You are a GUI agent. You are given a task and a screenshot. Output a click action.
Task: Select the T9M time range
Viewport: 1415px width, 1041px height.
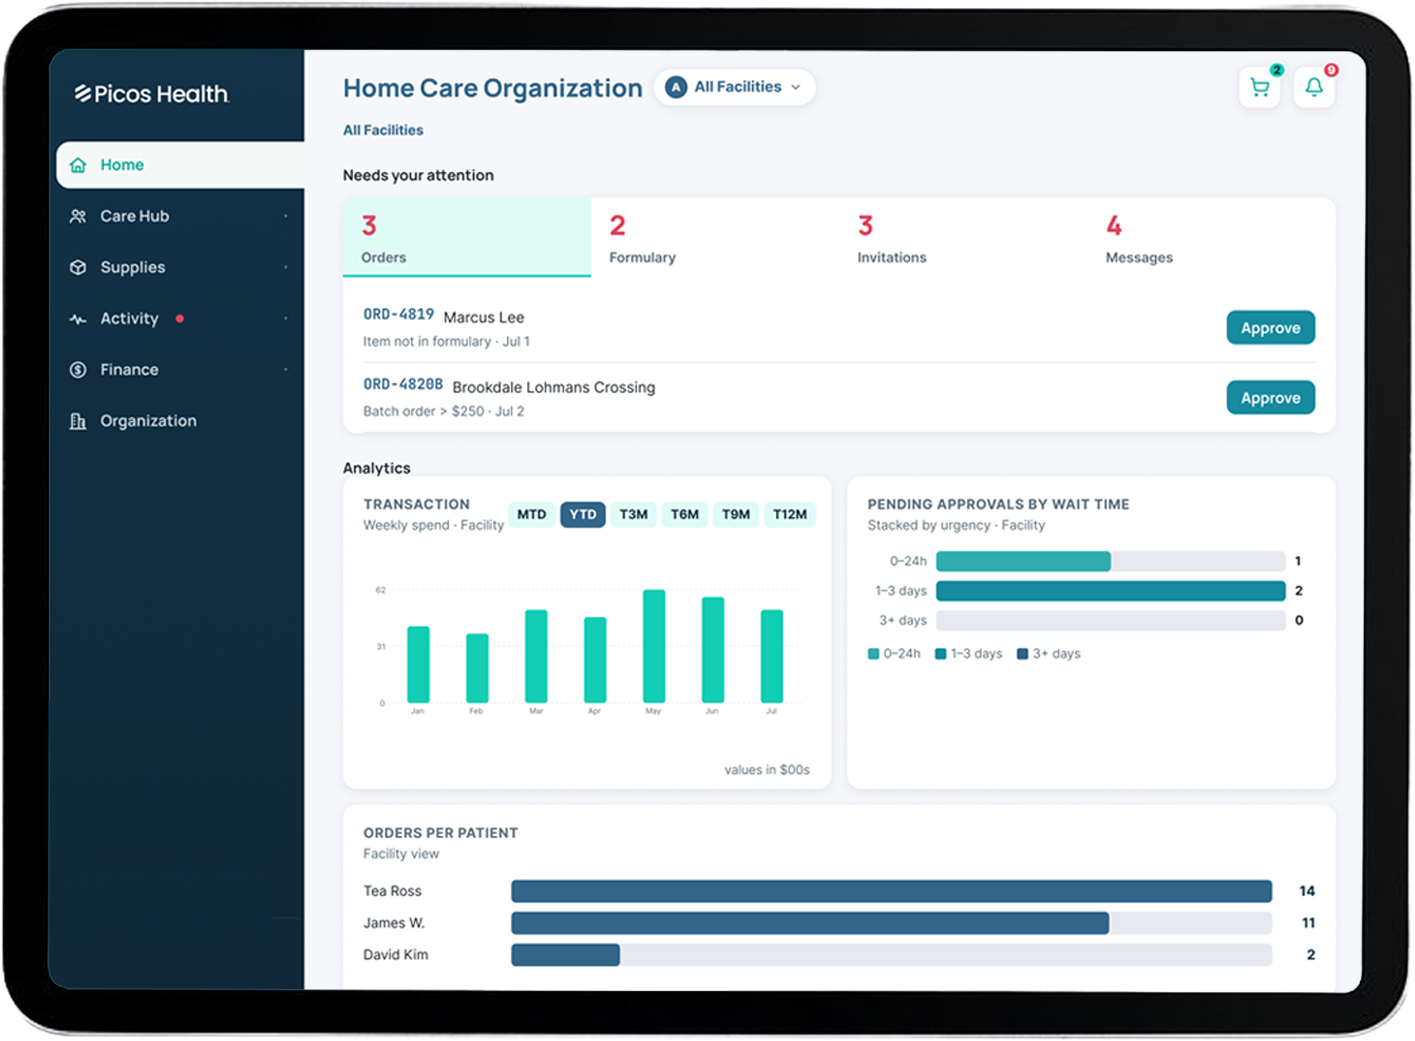pos(736,514)
